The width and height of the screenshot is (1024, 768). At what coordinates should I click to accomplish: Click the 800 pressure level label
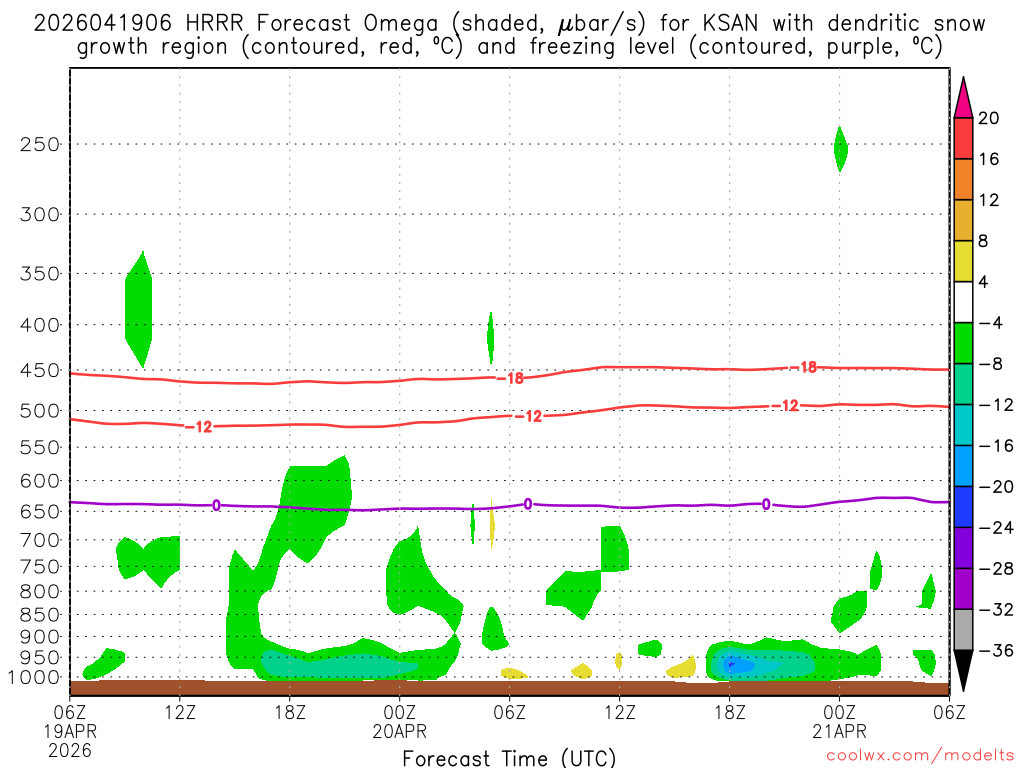(x=40, y=592)
